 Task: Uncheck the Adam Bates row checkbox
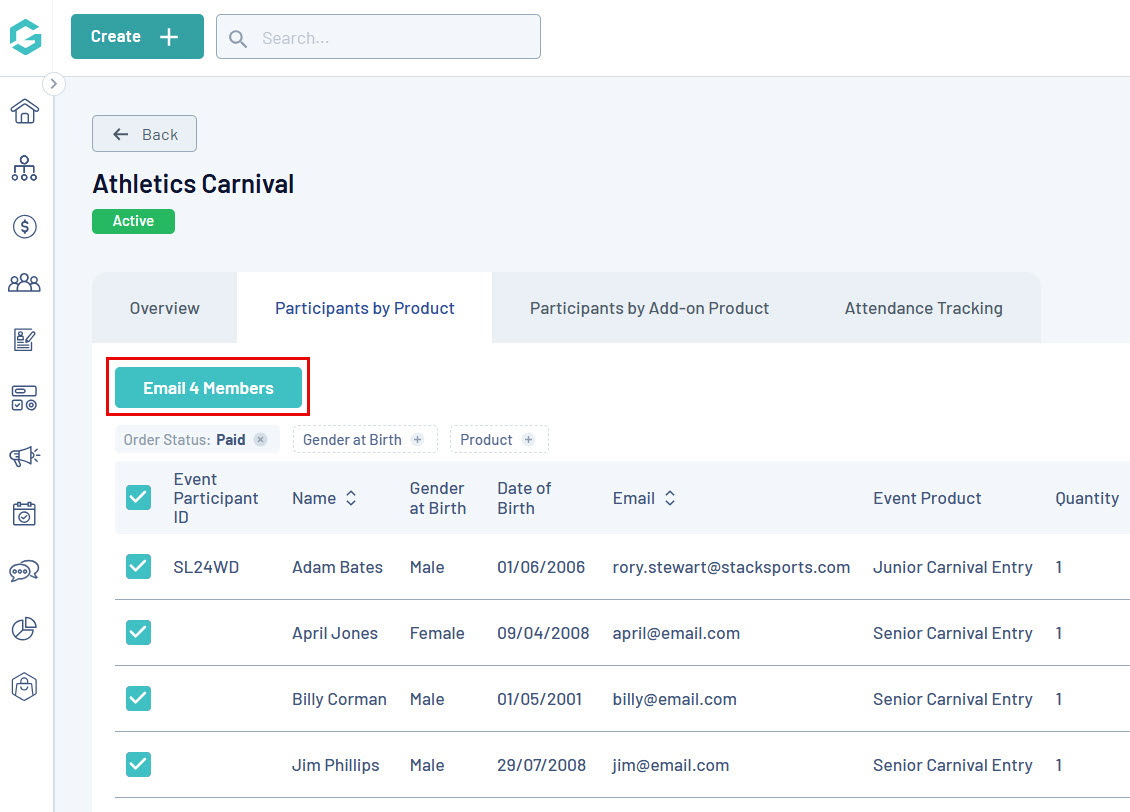pos(138,566)
